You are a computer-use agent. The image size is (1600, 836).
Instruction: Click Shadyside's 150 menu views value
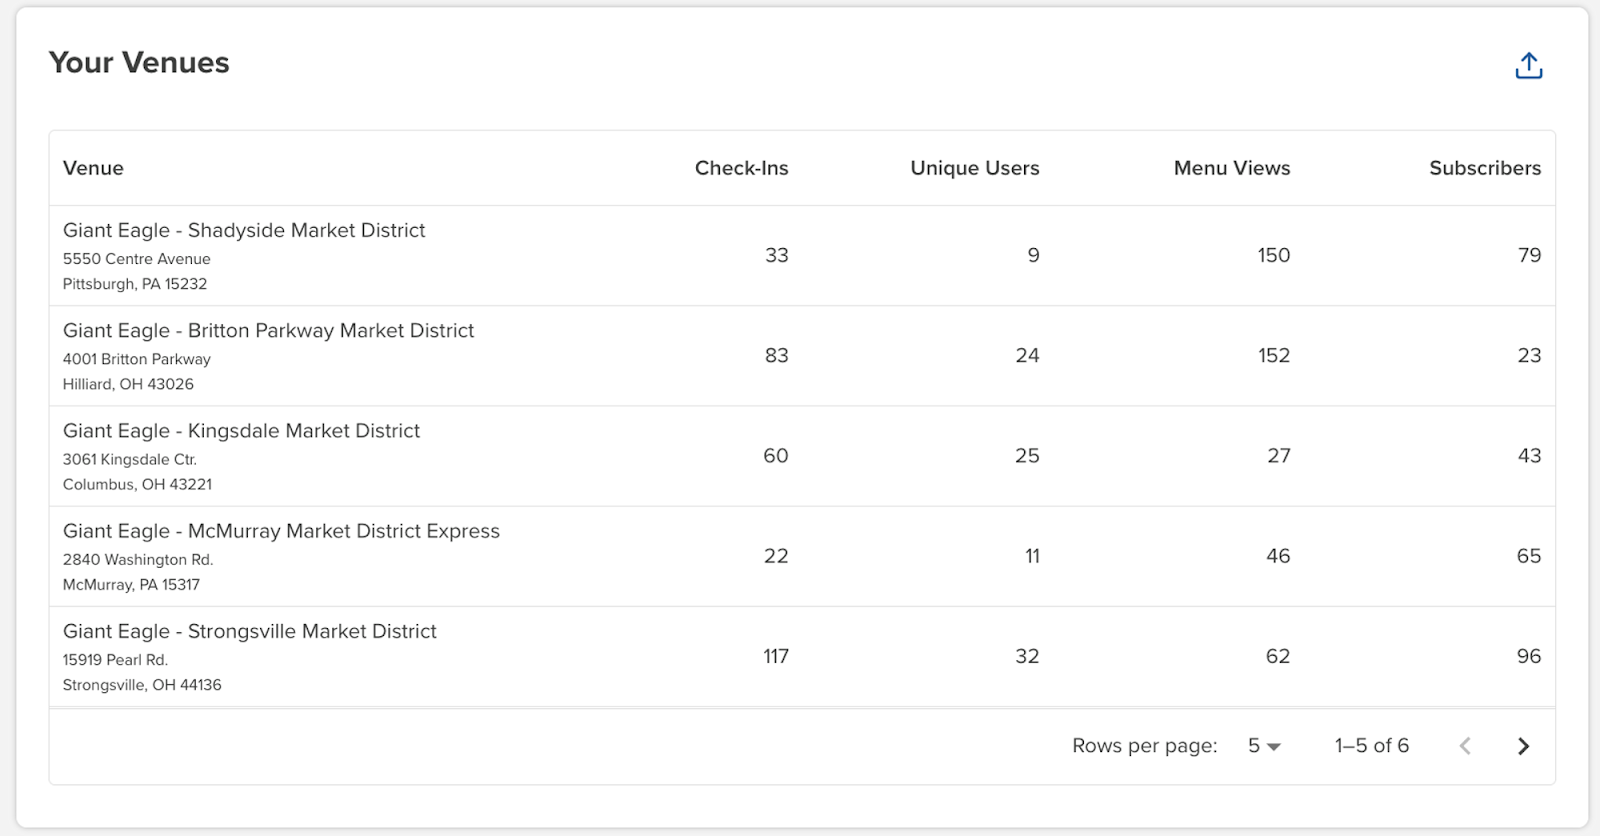[x=1273, y=256]
